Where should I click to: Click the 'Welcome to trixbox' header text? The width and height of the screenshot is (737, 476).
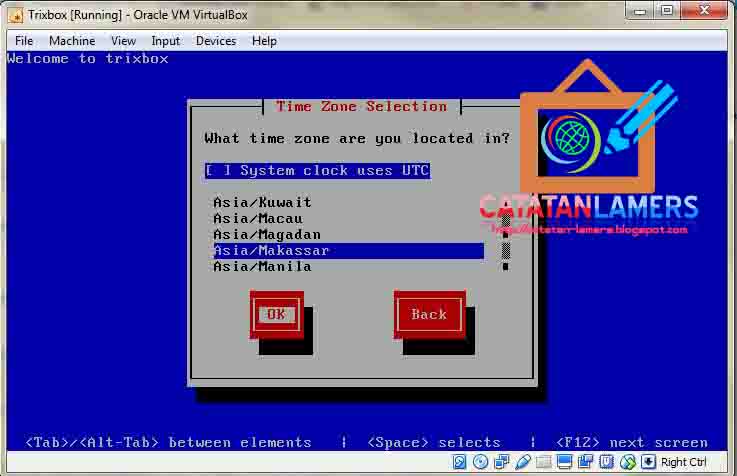click(88, 59)
